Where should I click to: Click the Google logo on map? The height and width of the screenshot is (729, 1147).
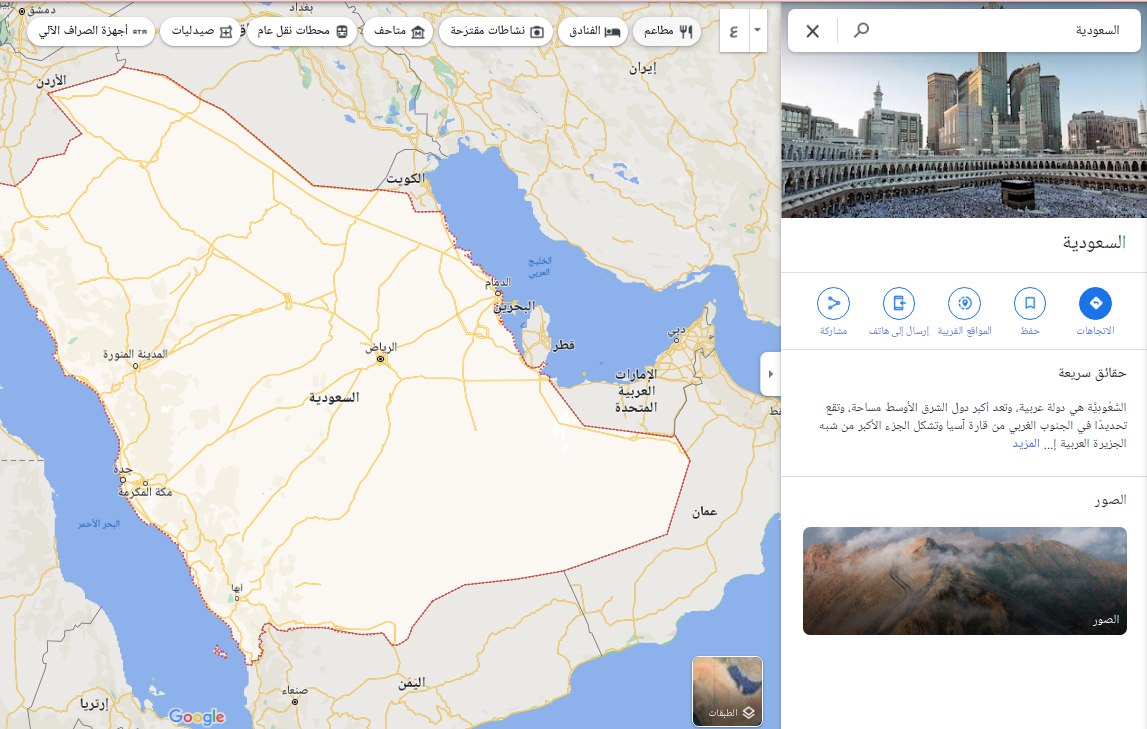tap(197, 717)
